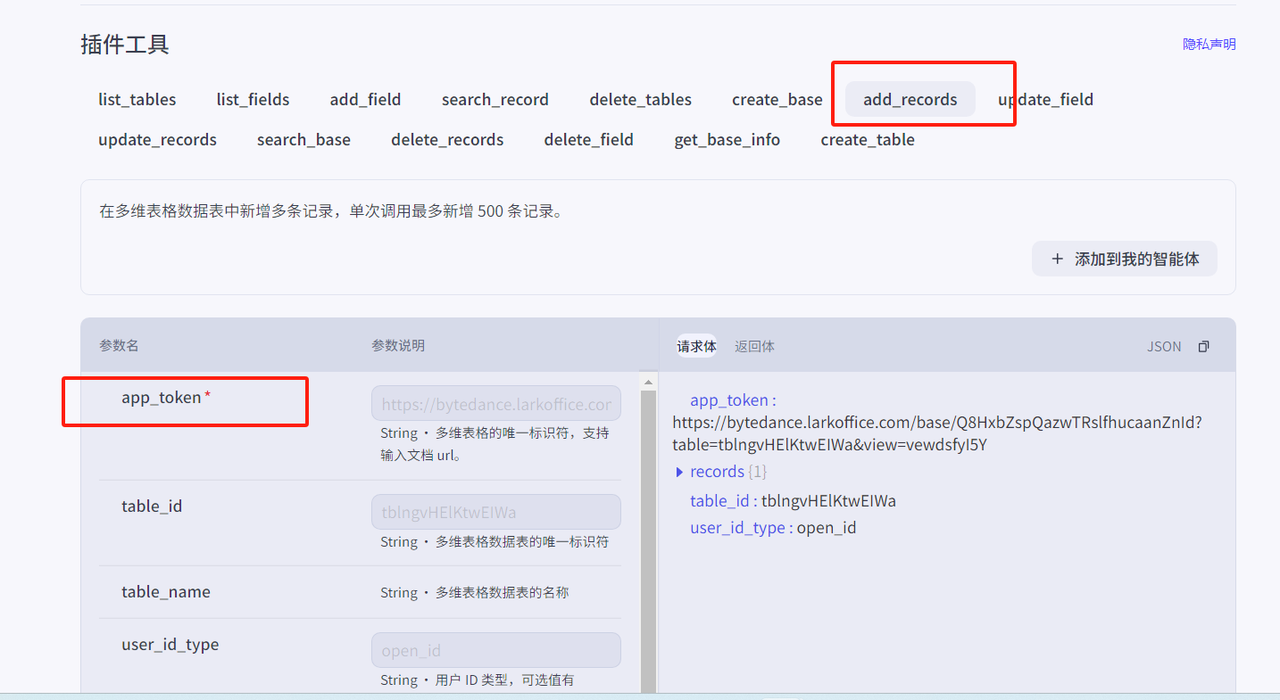The image size is (1280, 700).
Task: Open the create_base tool
Action: click(x=777, y=100)
